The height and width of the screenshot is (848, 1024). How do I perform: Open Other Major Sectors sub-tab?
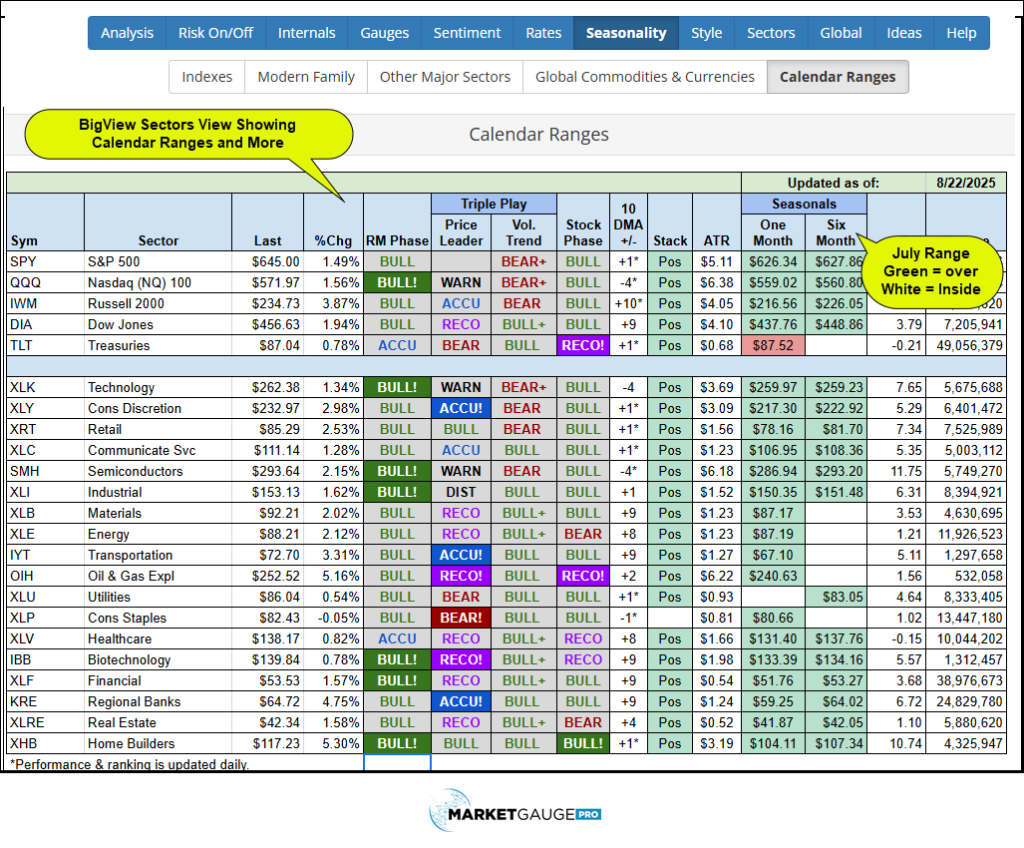[445, 77]
